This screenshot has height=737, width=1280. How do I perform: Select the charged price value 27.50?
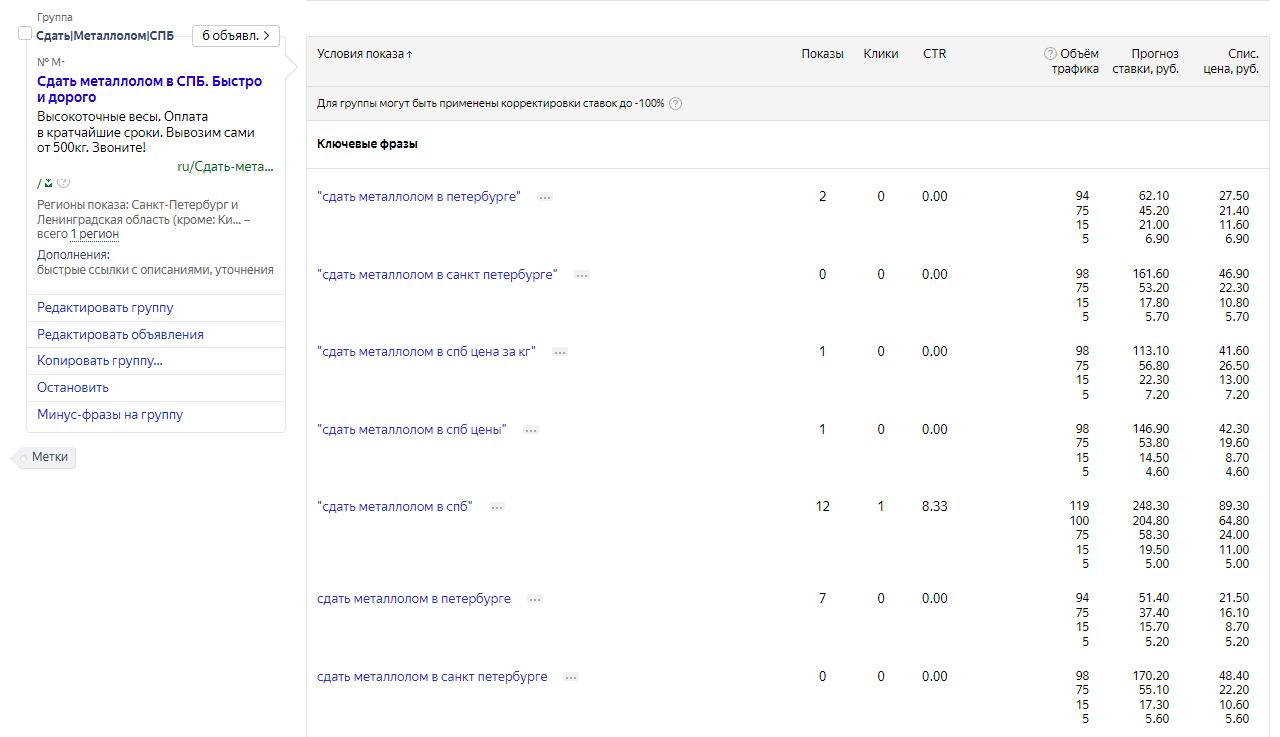click(x=1233, y=196)
